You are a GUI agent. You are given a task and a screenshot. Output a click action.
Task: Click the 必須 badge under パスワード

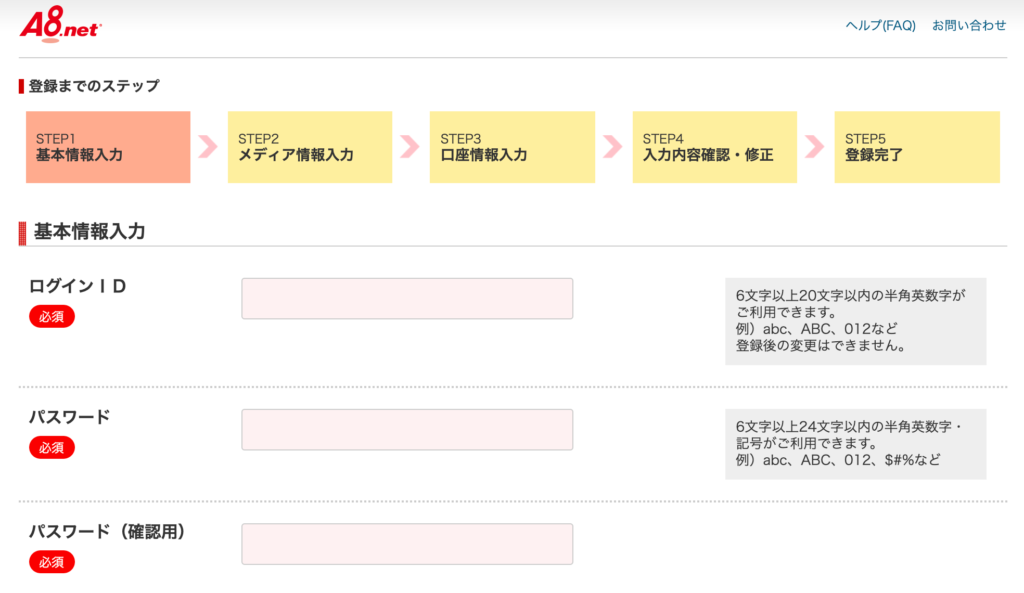(51, 448)
